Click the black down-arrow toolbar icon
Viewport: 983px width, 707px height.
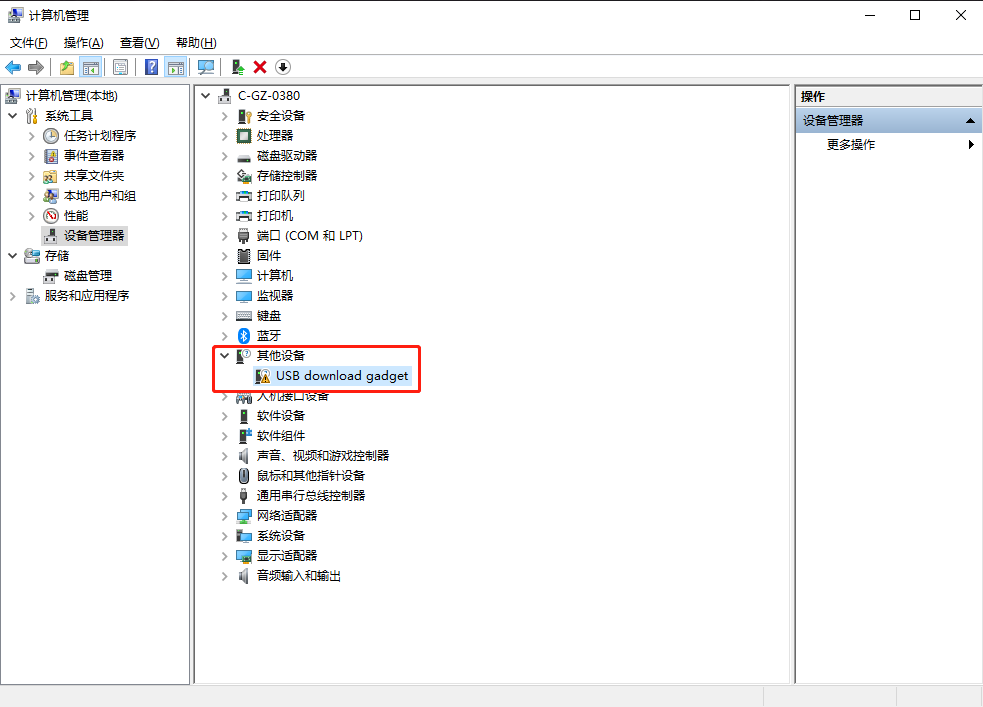(x=283, y=67)
